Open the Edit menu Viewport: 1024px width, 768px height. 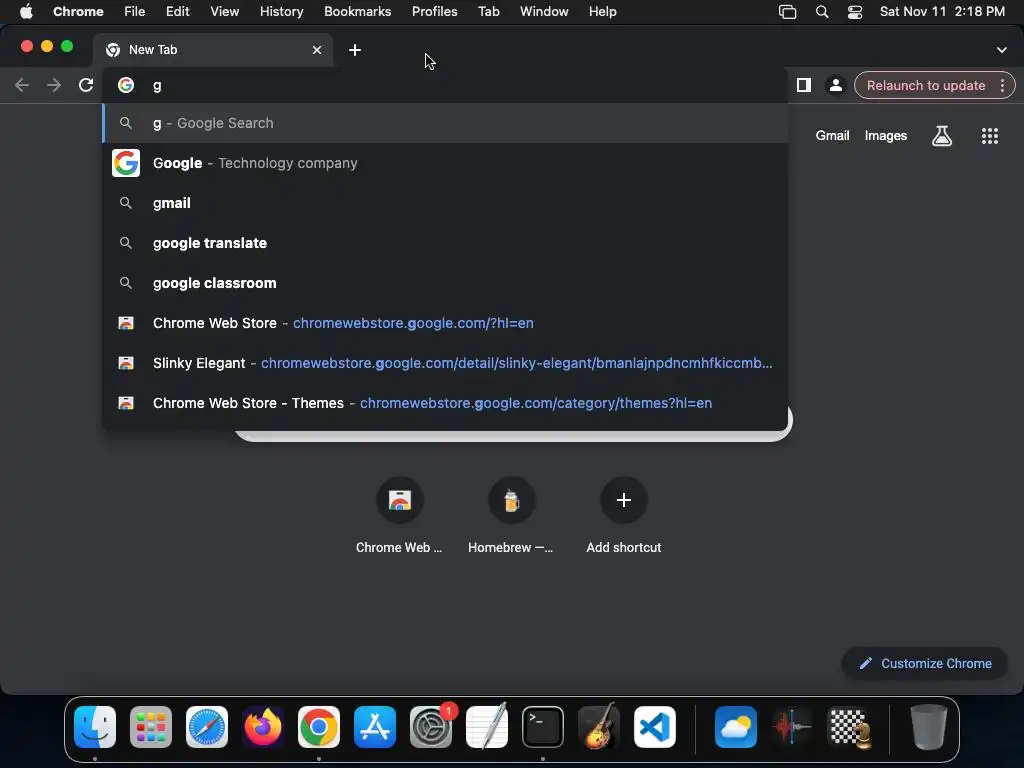tap(177, 12)
